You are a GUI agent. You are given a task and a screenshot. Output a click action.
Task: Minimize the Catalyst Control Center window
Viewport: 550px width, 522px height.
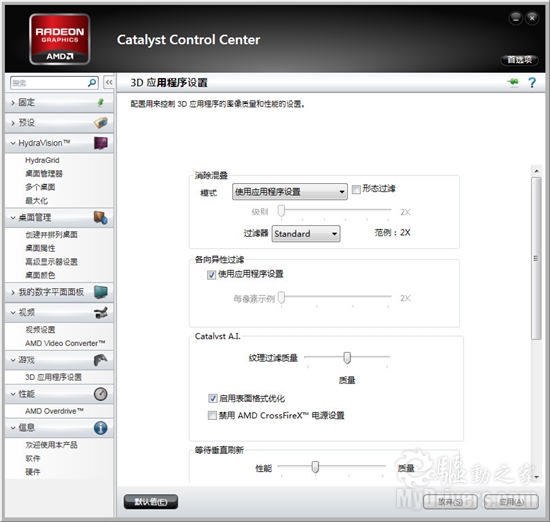tap(515, 18)
